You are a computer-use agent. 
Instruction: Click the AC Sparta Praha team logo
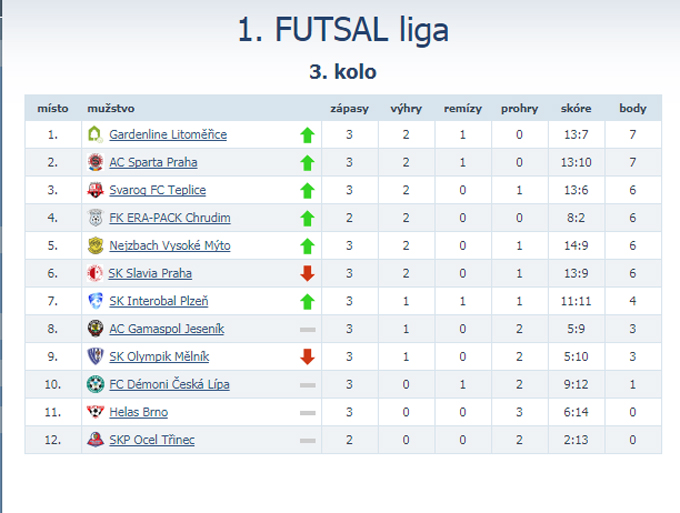[95, 162]
